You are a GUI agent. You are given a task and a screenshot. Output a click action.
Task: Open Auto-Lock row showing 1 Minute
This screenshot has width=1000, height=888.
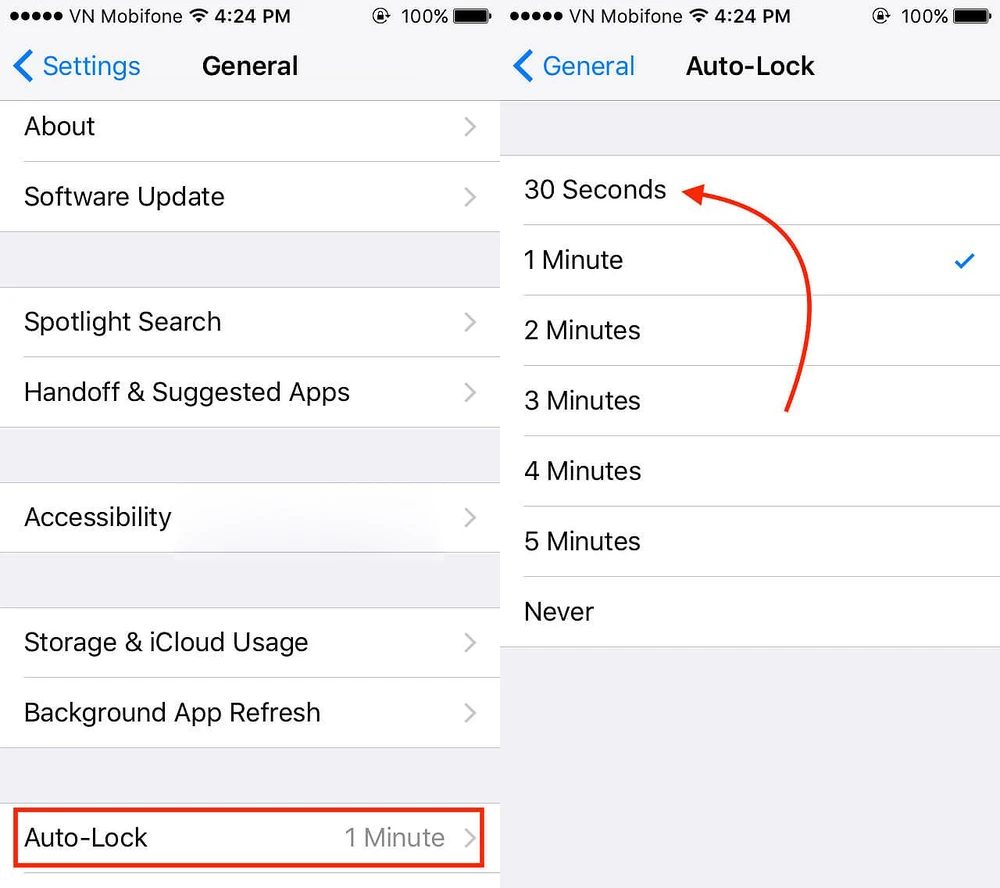[x=250, y=837]
